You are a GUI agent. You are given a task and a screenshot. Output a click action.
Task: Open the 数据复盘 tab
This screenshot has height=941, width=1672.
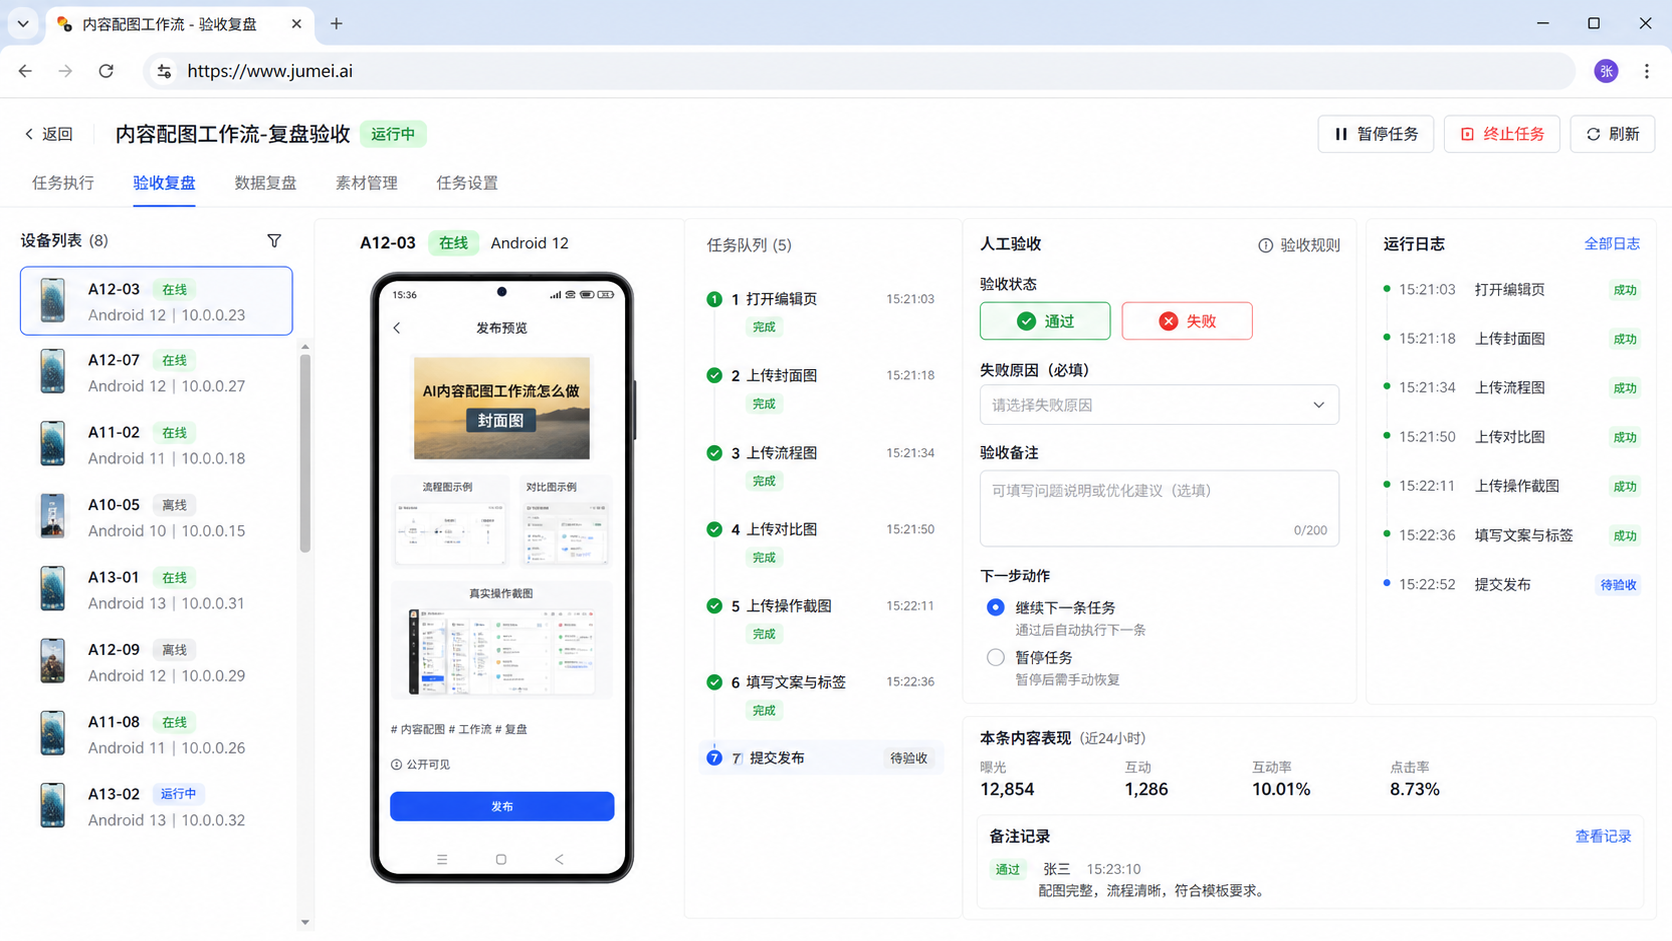tap(265, 183)
